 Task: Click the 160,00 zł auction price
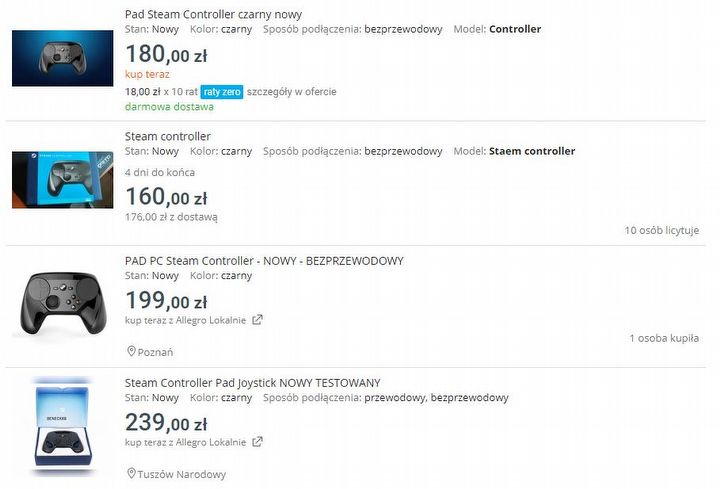(166, 196)
